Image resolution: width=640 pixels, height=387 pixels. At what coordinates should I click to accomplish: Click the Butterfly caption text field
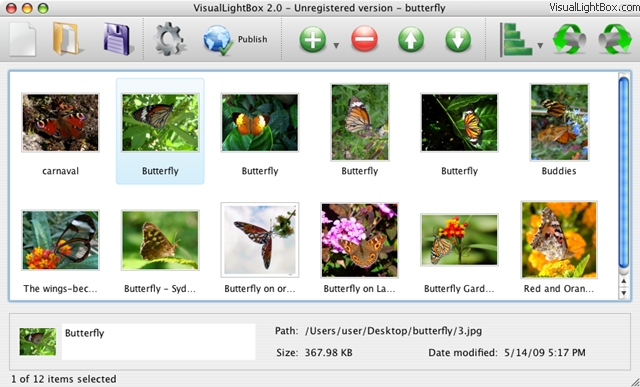click(x=159, y=342)
